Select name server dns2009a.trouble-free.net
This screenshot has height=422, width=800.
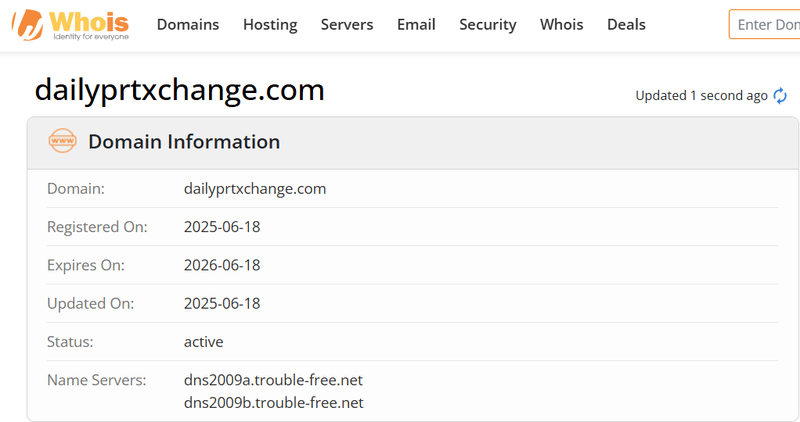273,380
